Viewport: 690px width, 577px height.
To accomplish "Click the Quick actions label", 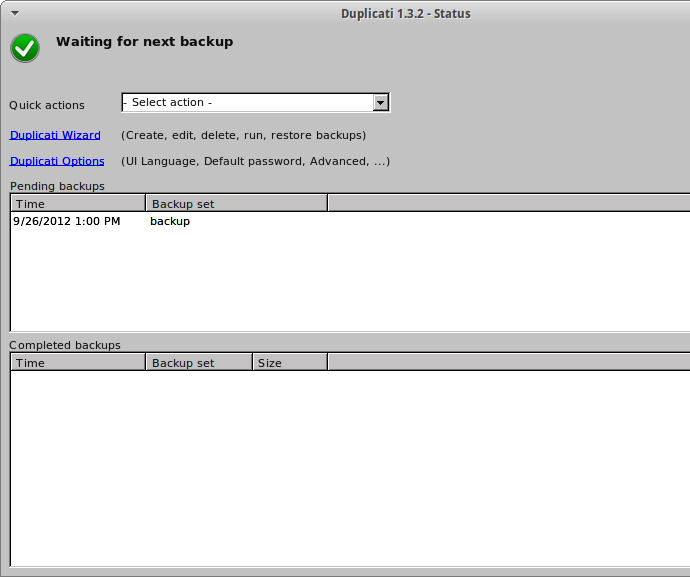I will coord(47,105).
